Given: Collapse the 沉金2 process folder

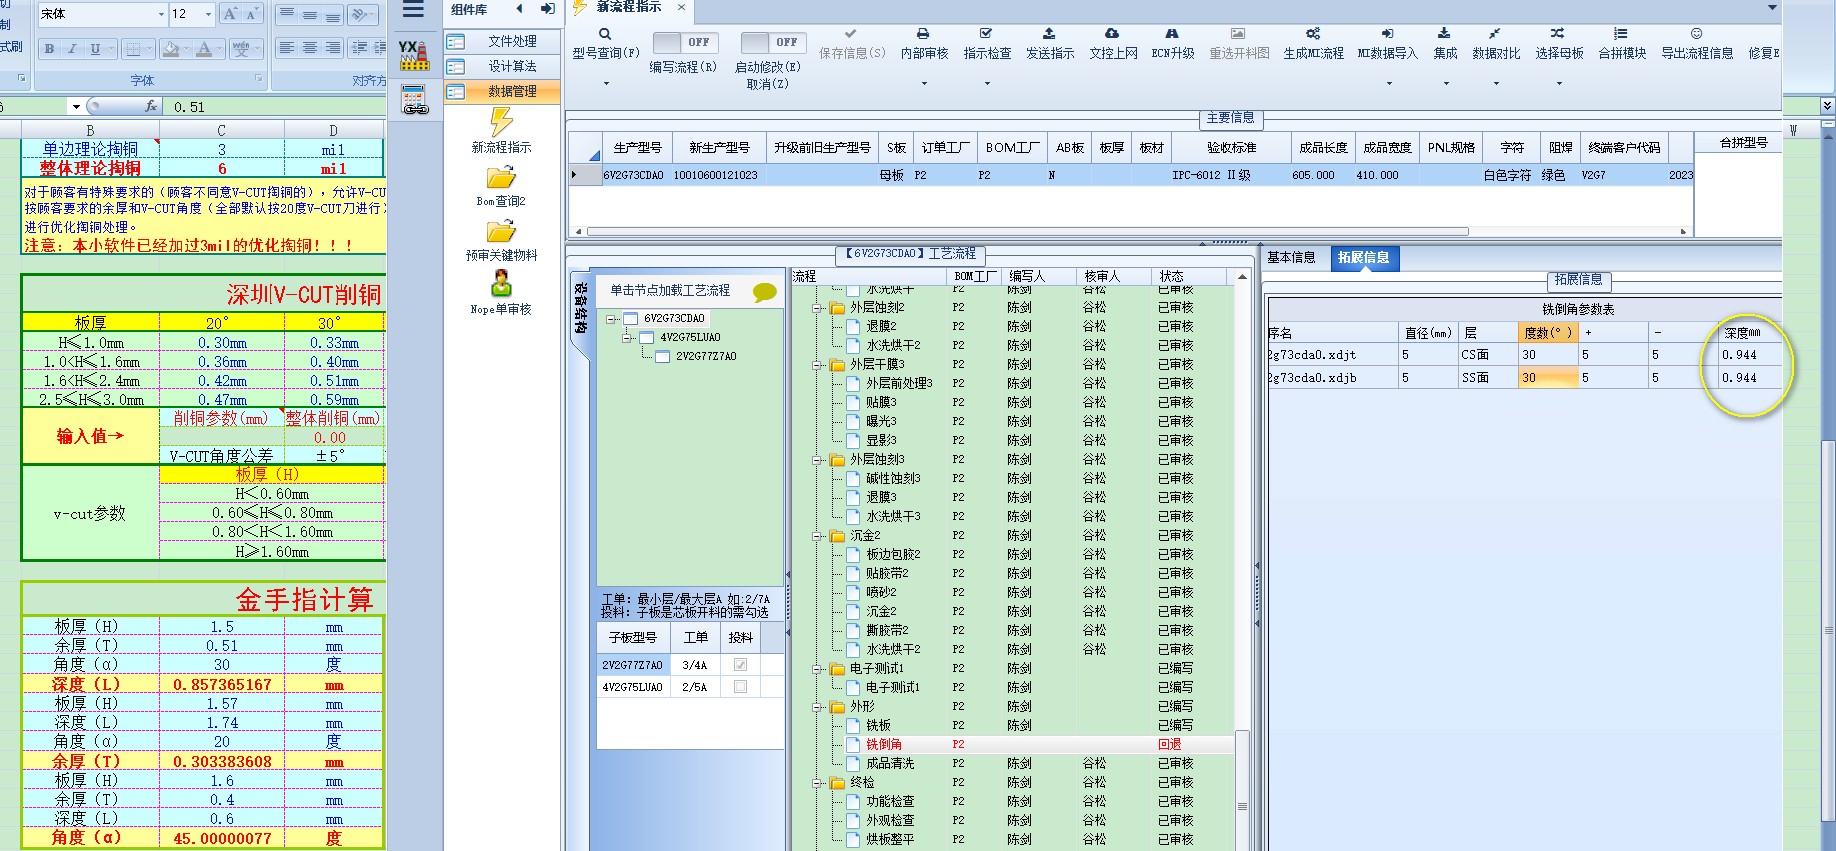Looking at the screenshot, I should [x=817, y=536].
